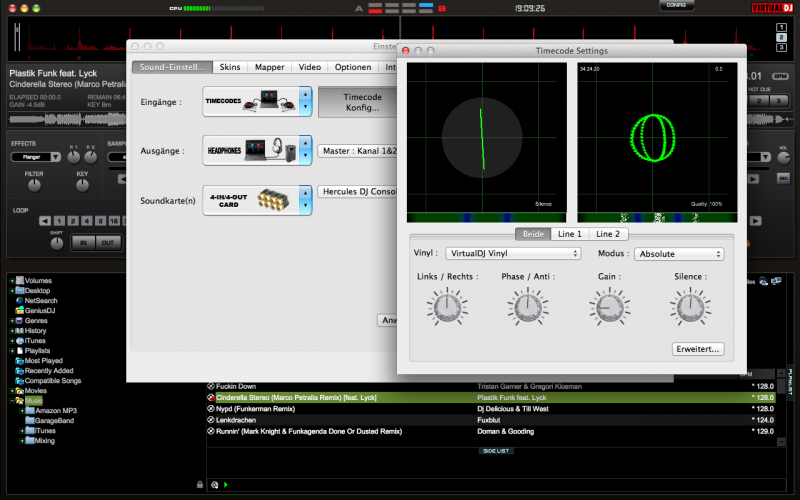Expand the Volumes folder
The width and height of the screenshot is (800, 500).
[12, 281]
